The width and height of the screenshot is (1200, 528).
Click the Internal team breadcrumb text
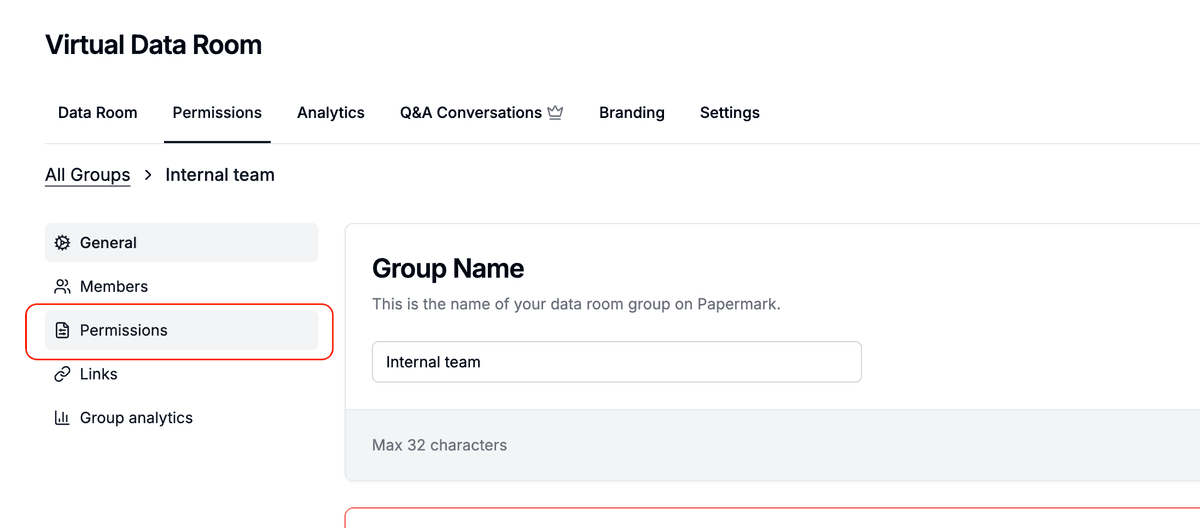(x=220, y=175)
